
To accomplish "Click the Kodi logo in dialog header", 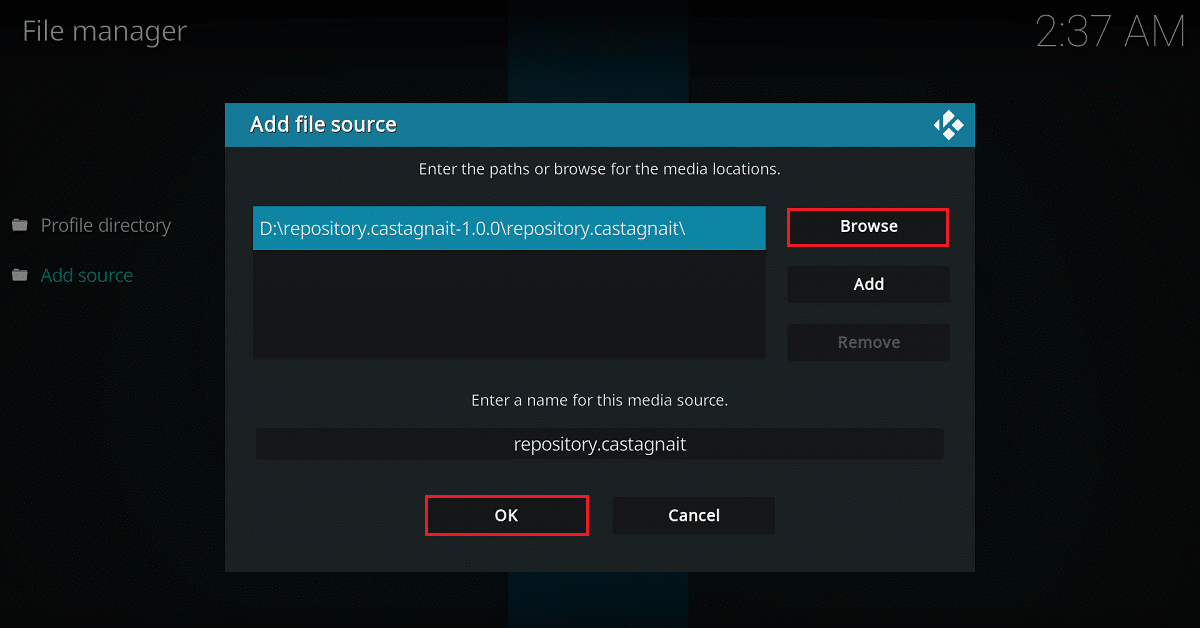I will (948, 125).
